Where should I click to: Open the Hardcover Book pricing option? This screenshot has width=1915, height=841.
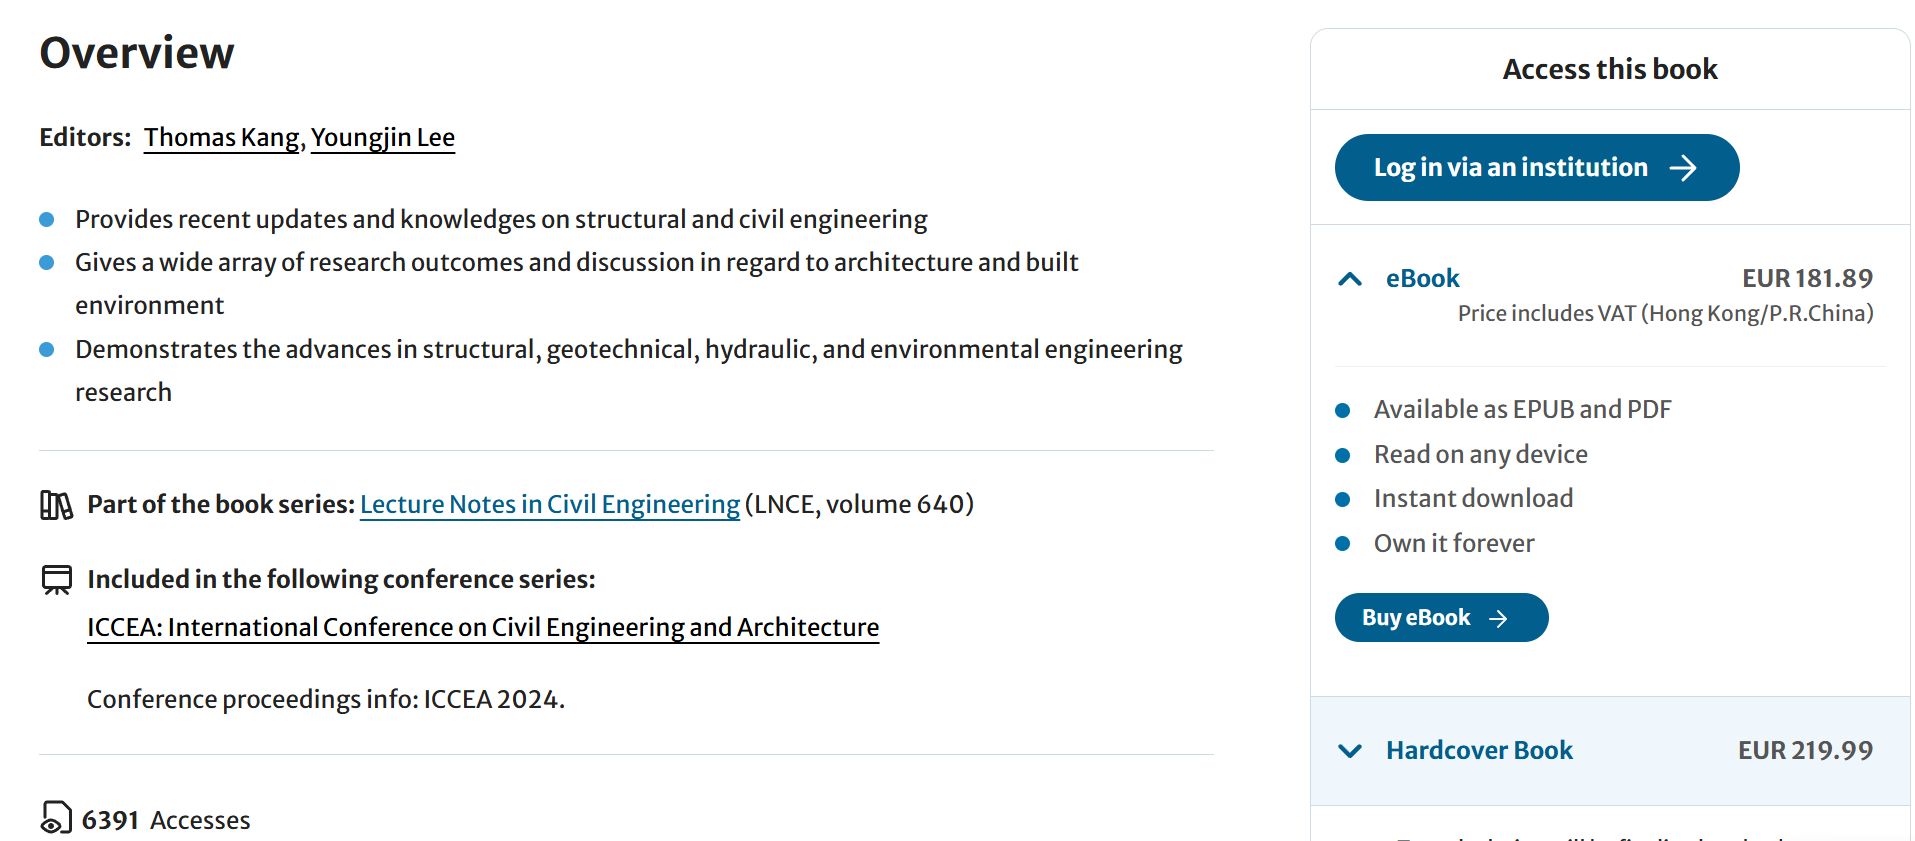tap(1479, 751)
